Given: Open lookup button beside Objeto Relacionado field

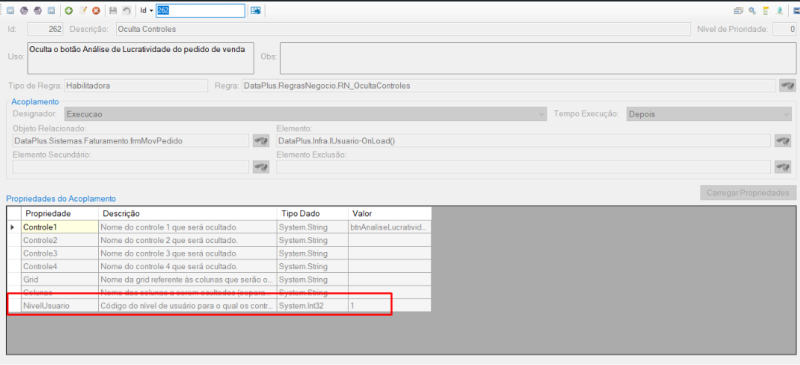Looking at the screenshot, I should click(x=261, y=140).
